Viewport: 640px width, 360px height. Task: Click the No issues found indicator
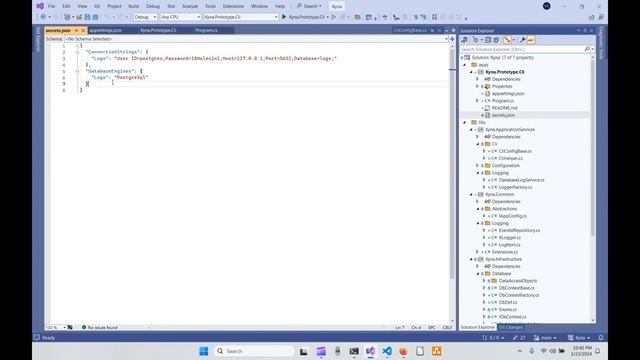pyautogui.click(x=100, y=327)
